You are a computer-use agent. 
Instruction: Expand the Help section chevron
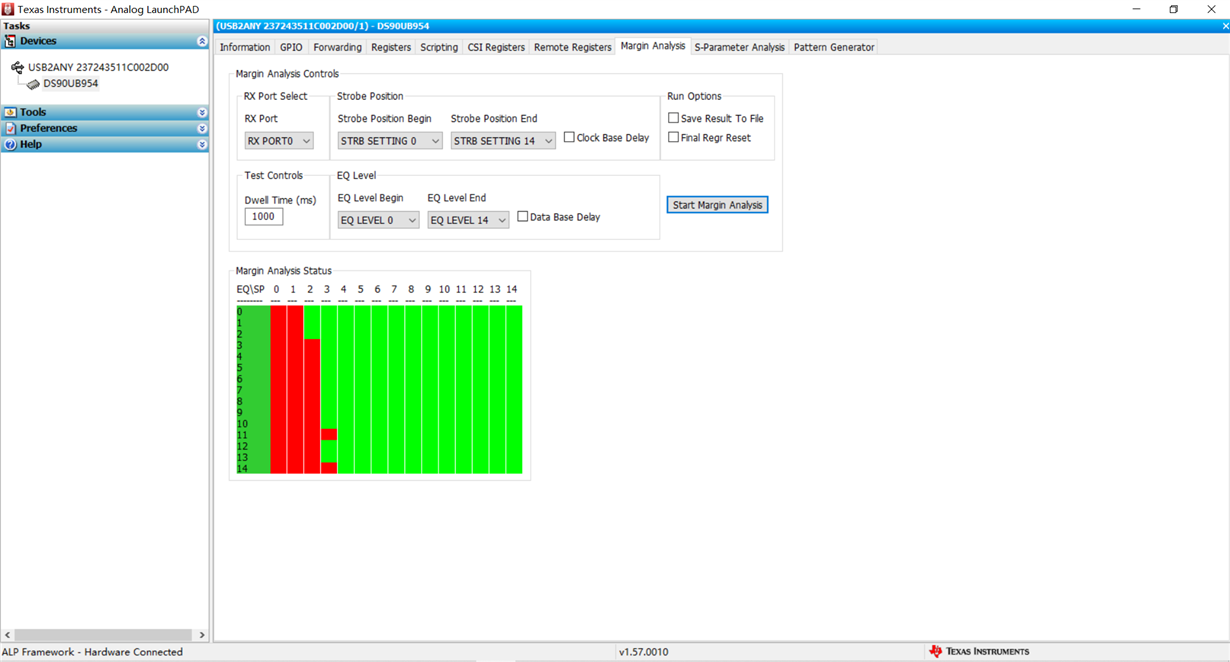pyautogui.click(x=202, y=144)
